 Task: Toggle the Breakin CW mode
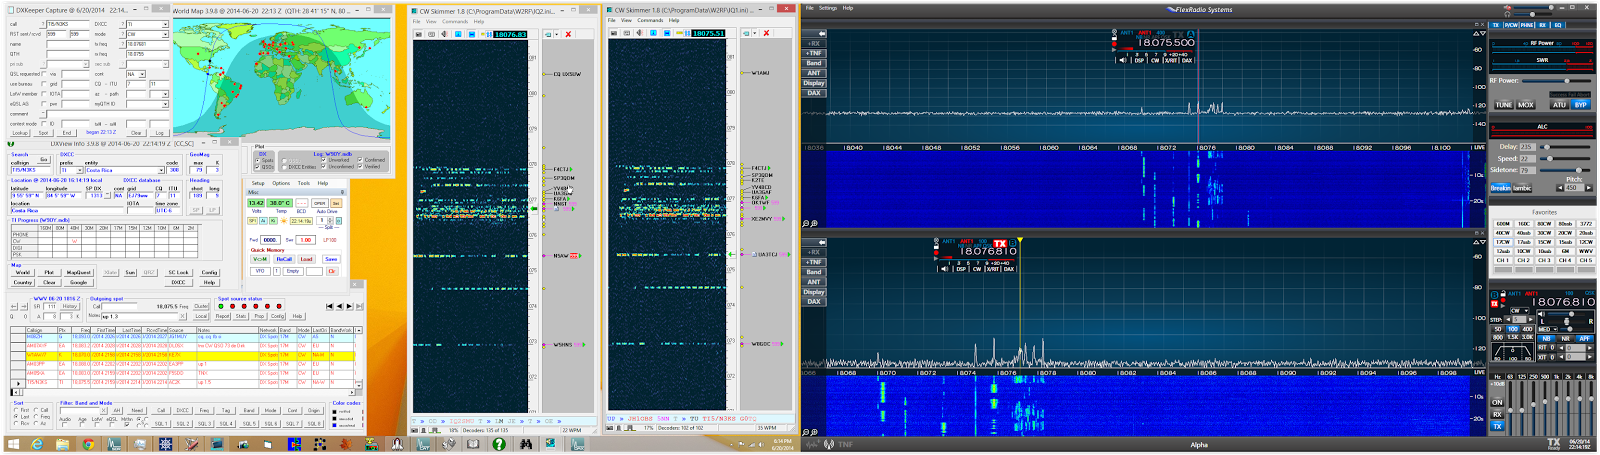pyautogui.click(x=1500, y=188)
